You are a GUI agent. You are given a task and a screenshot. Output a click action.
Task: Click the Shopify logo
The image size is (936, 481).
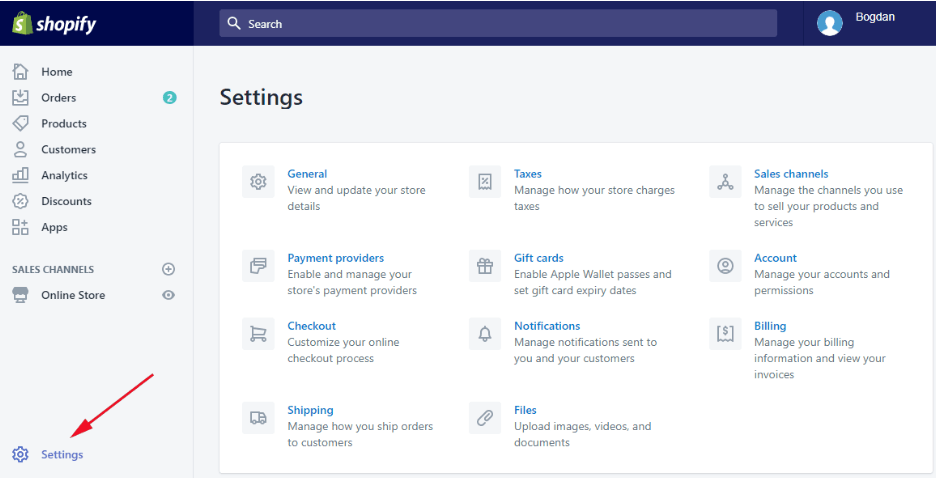(54, 24)
